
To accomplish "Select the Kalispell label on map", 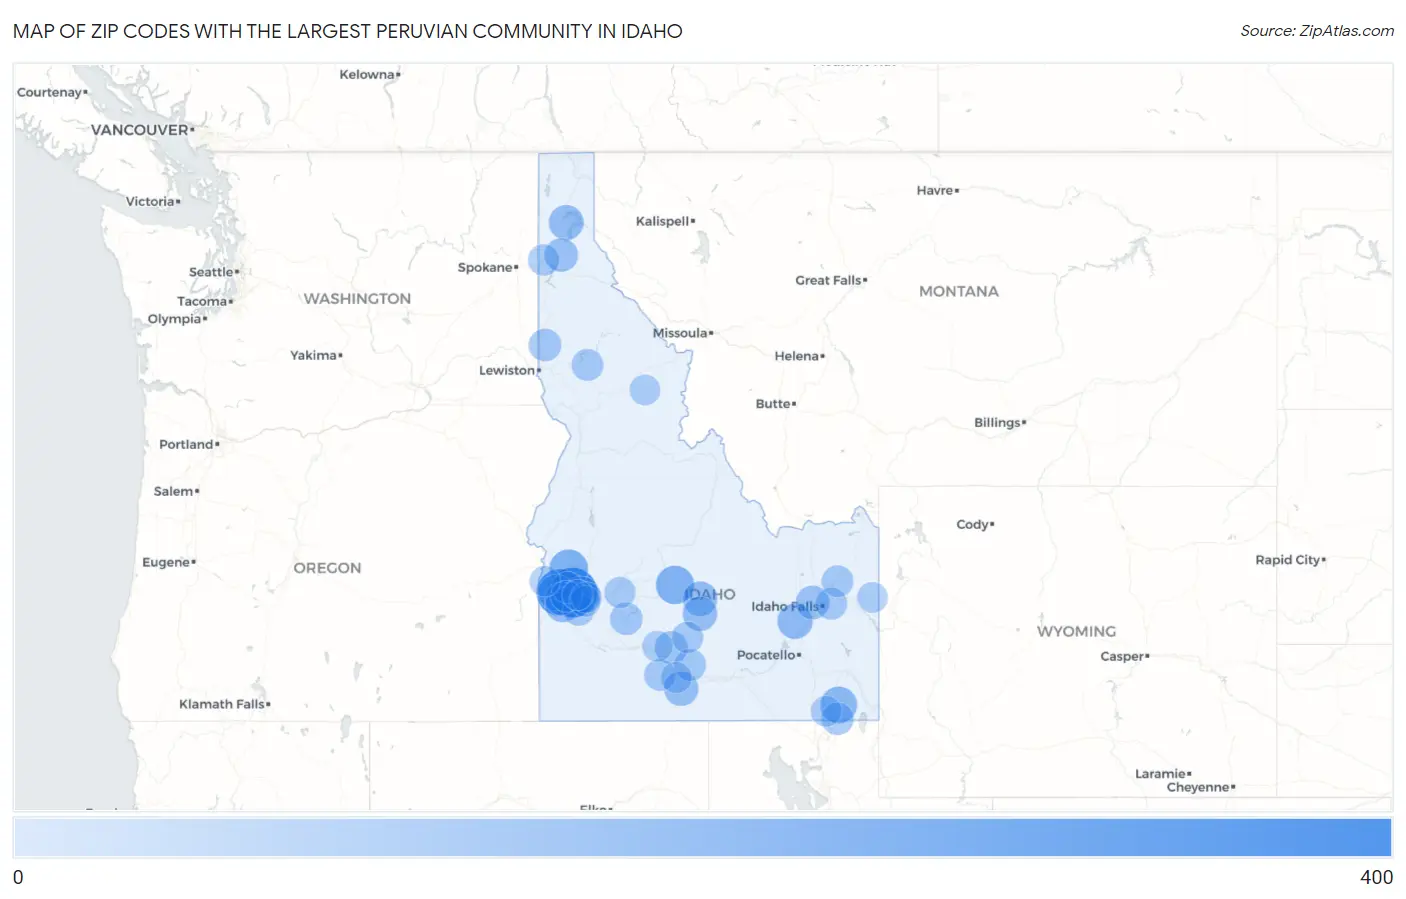I will pyautogui.click(x=663, y=221).
